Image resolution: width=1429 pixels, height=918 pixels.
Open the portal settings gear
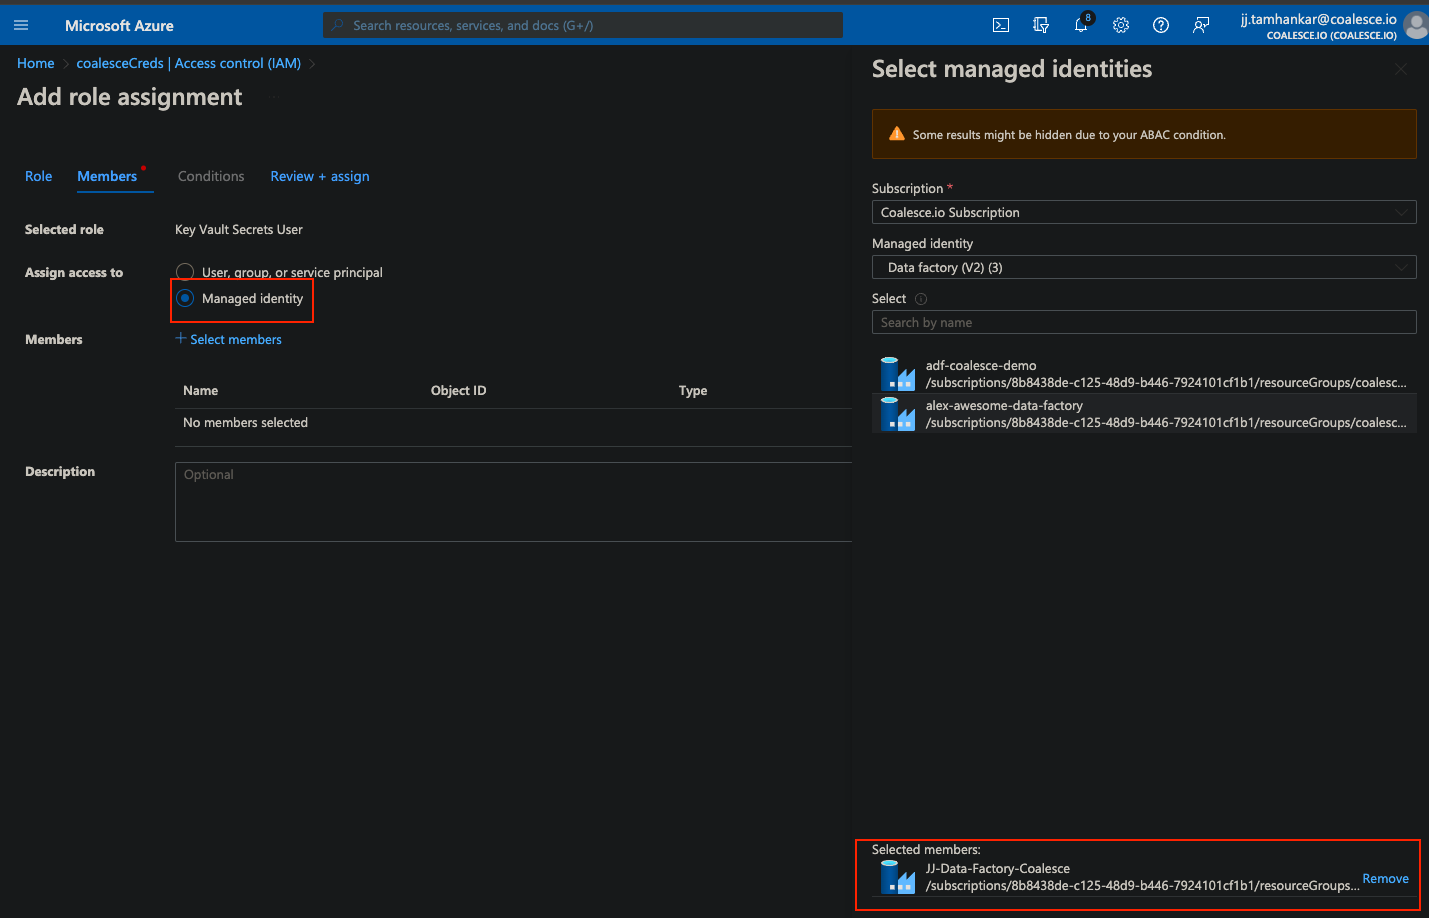(1121, 25)
